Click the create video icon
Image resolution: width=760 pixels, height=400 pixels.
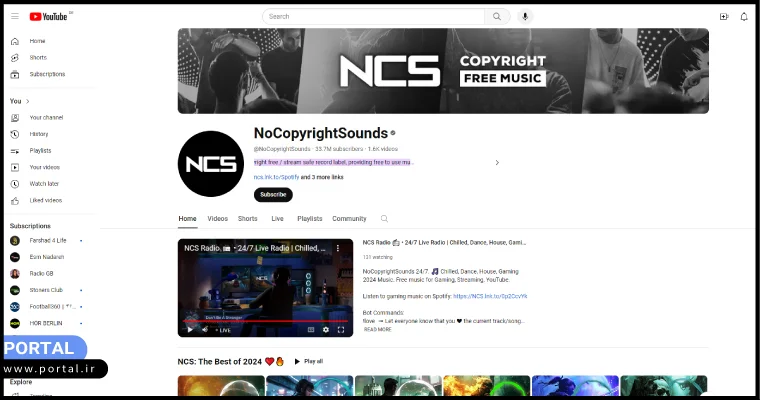coord(724,17)
